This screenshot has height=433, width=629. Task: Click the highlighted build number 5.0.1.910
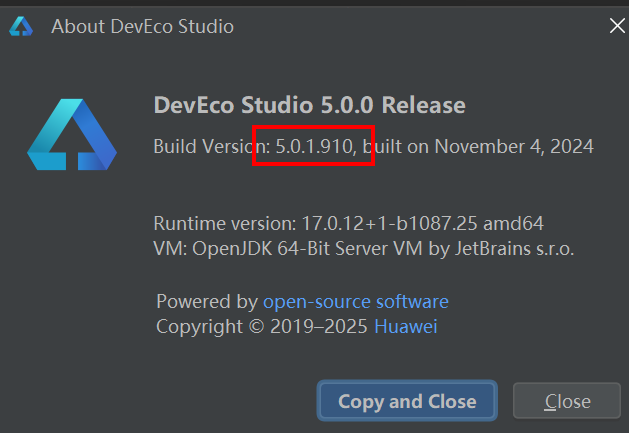[x=314, y=146]
